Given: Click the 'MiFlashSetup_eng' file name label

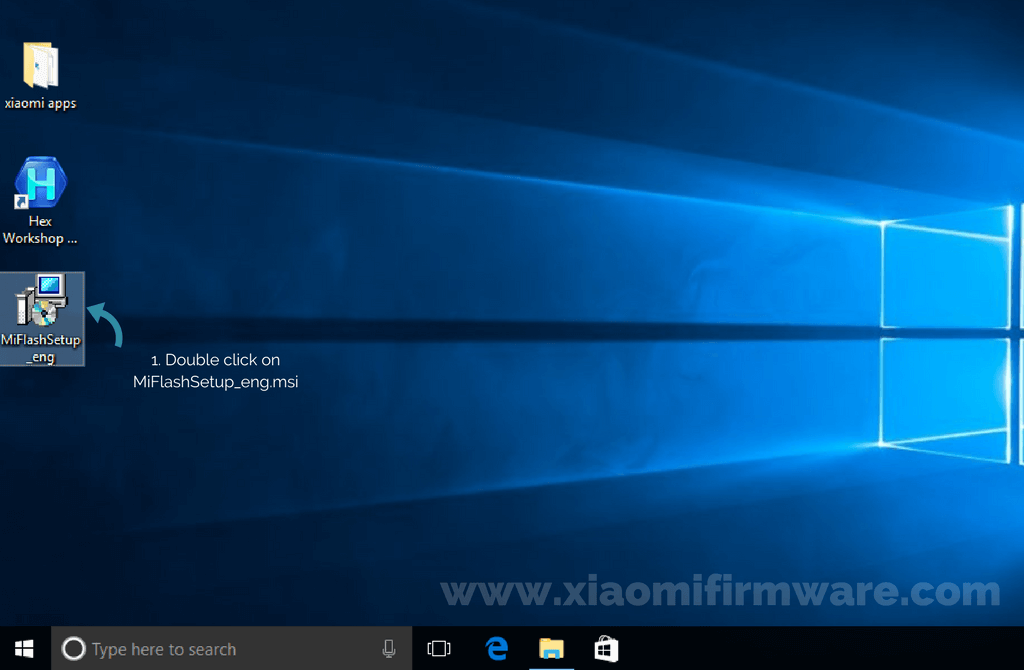Looking at the screenshot, I should (41, 348).
